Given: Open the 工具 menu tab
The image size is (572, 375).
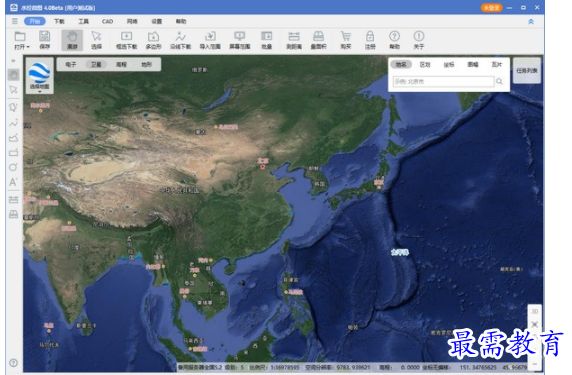Looking at the screenshot, I should pos(84,21).
